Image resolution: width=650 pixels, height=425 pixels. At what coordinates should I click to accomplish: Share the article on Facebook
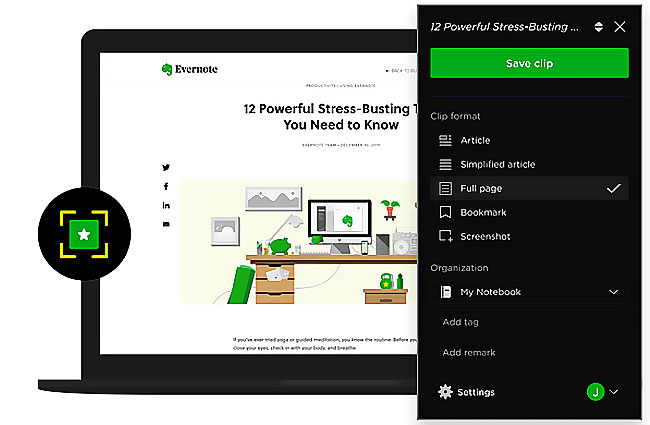166,187
